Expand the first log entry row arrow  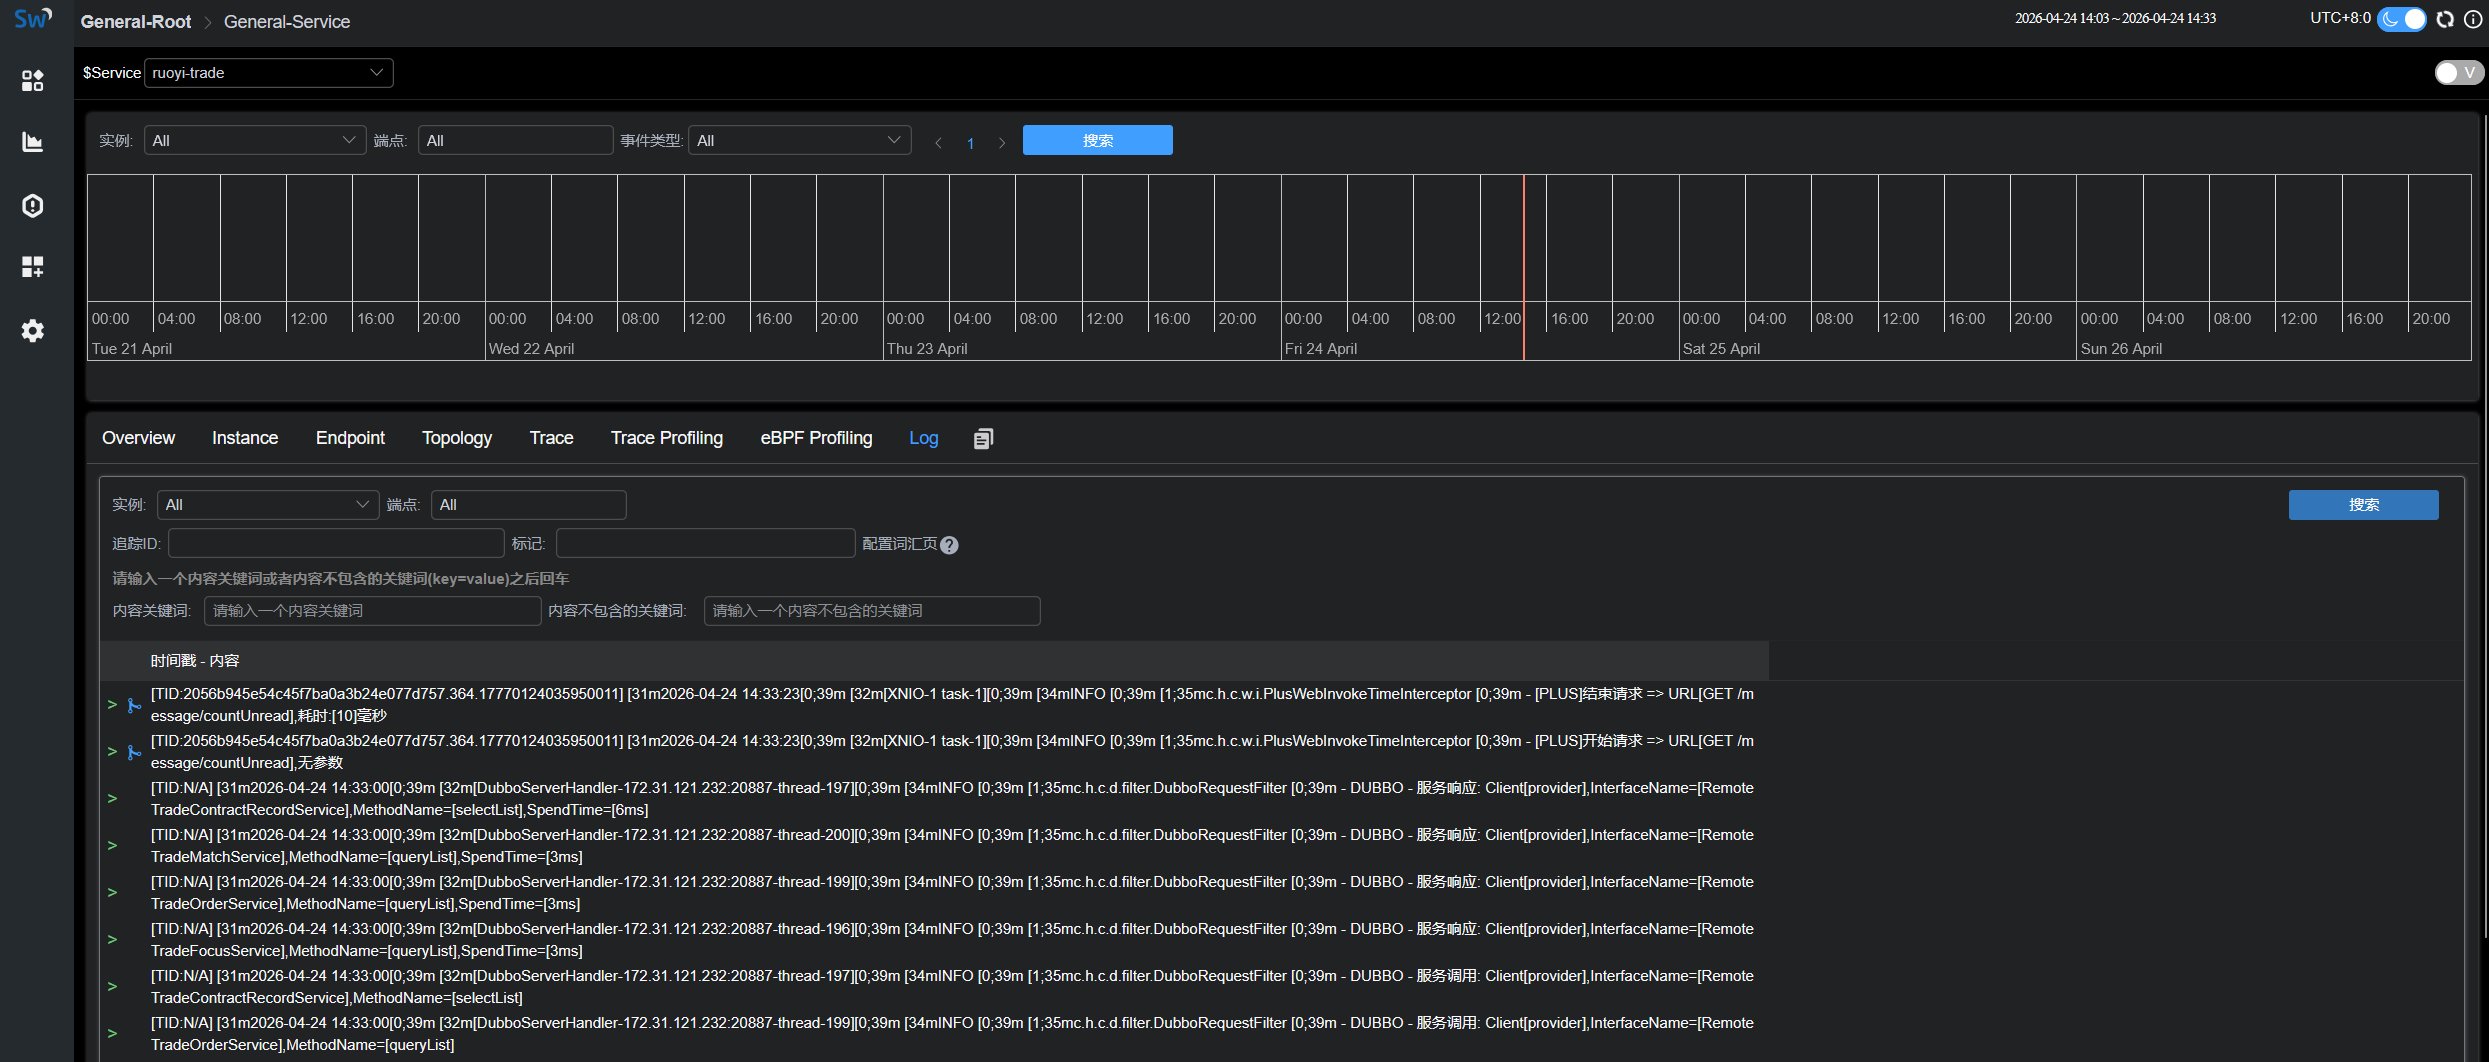[x=112, y=705]
